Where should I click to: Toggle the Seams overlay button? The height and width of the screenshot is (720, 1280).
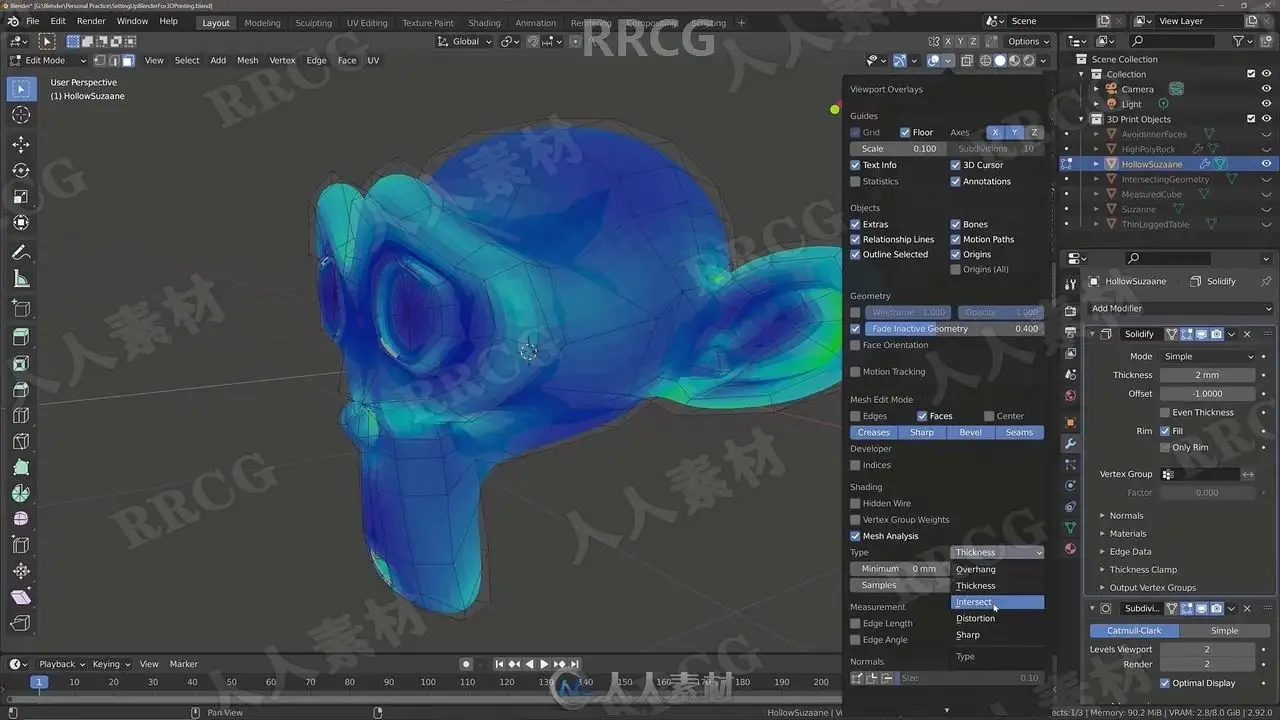point(1019,432)
